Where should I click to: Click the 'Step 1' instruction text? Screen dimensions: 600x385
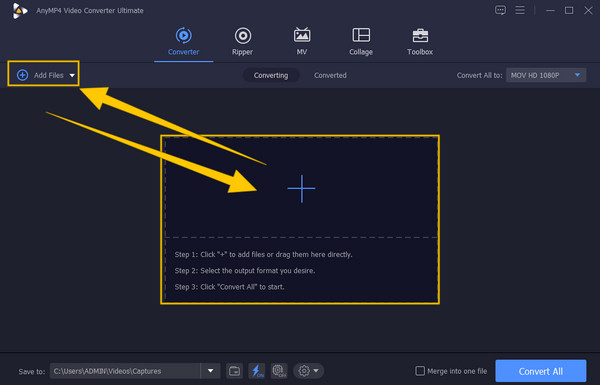tap(263, 254)
